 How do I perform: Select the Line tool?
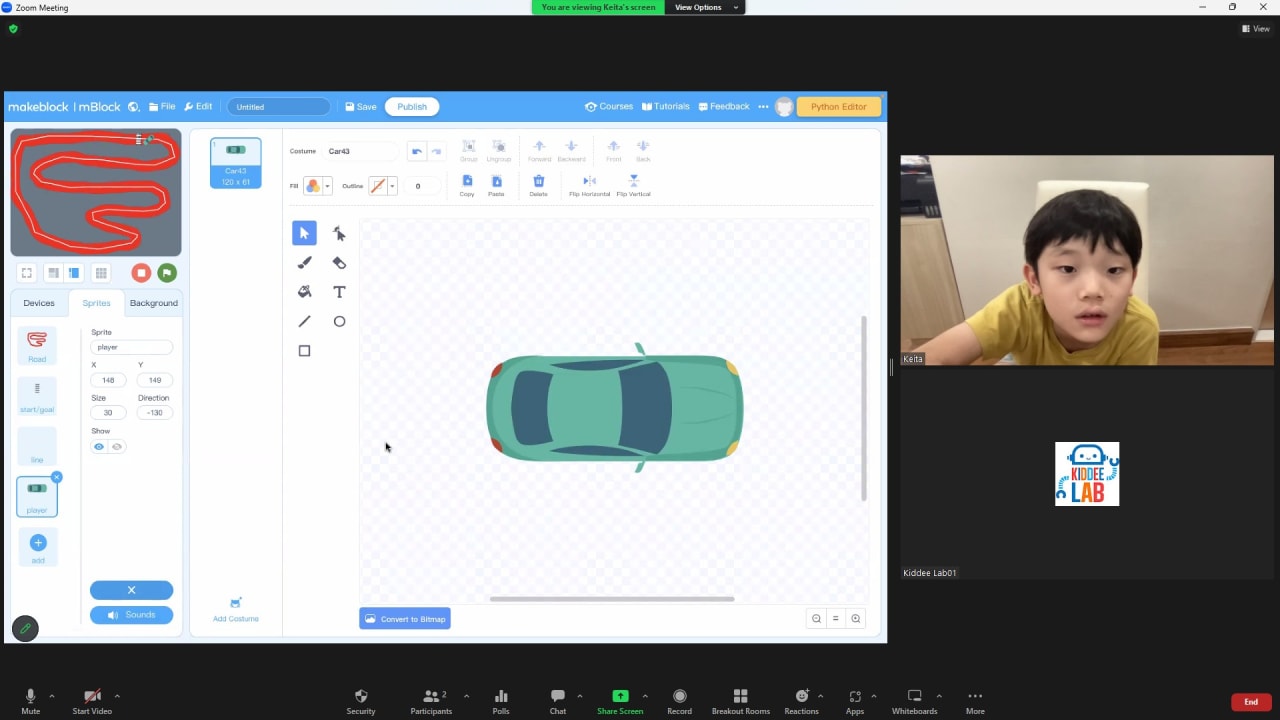click(x=304, y=321)
